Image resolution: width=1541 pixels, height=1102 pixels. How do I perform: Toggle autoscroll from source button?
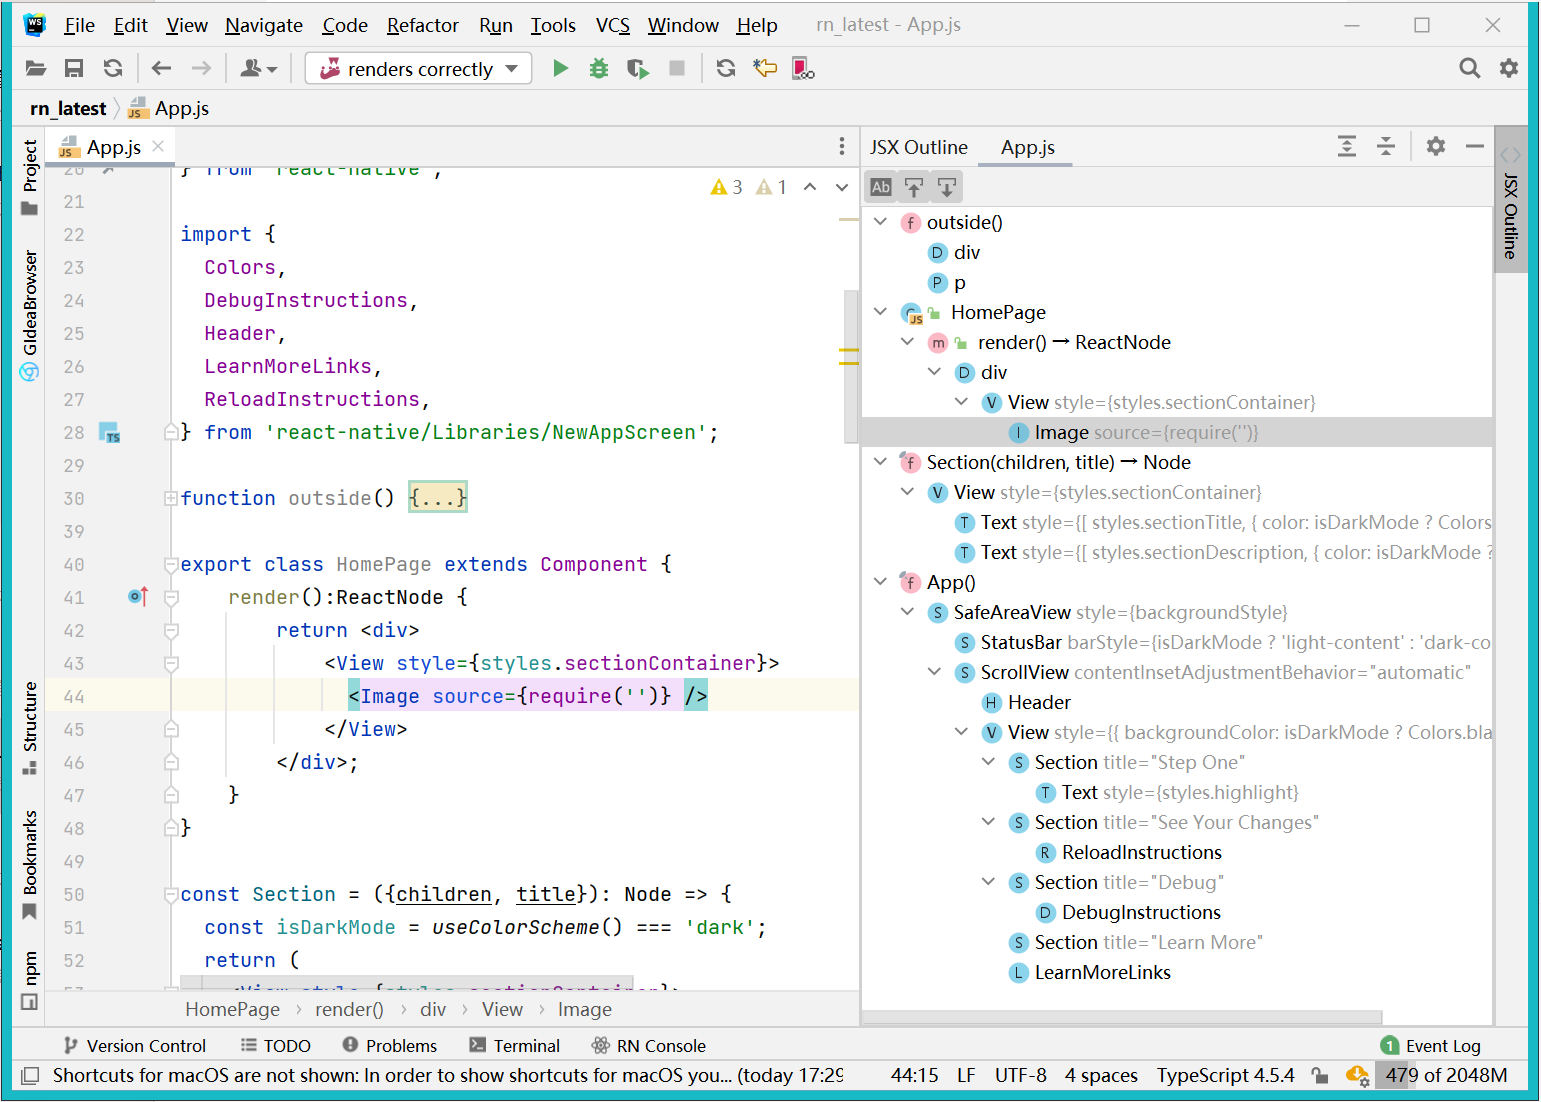pos(947,187)
